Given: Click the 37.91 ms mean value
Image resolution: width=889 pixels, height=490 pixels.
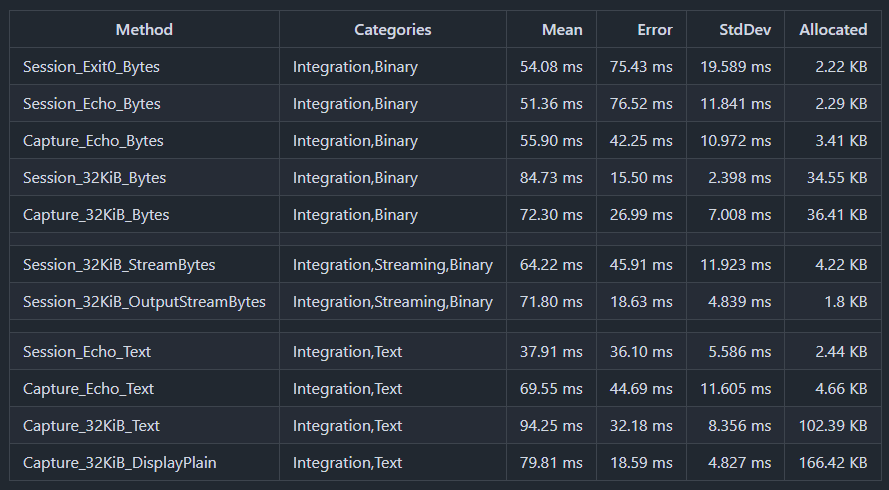Looking at the screenshot, I should (x=551, y=352).
